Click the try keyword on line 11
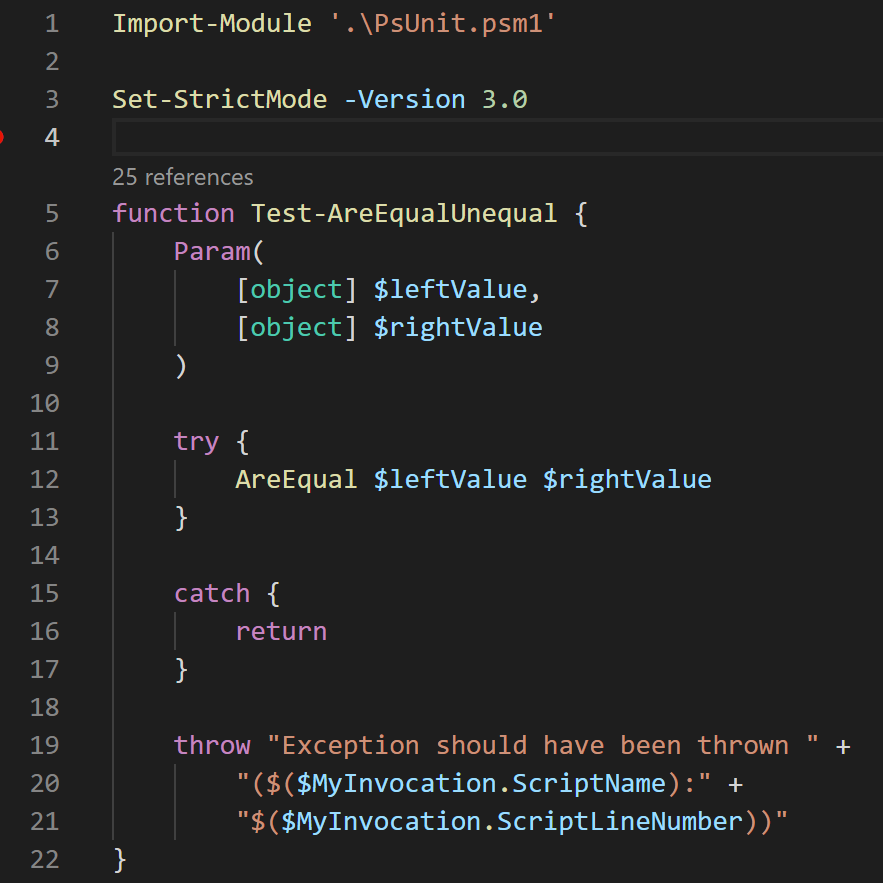Image resolution: width=883 pixels, height=883 pixels. click(196, 441)
